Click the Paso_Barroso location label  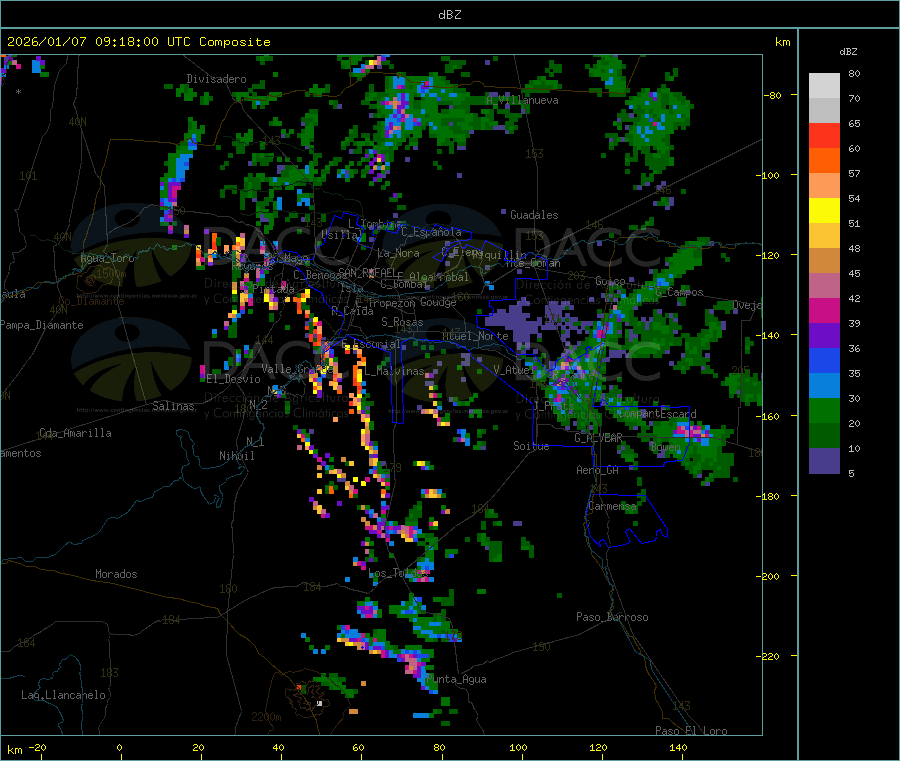[x=612, y=618]
